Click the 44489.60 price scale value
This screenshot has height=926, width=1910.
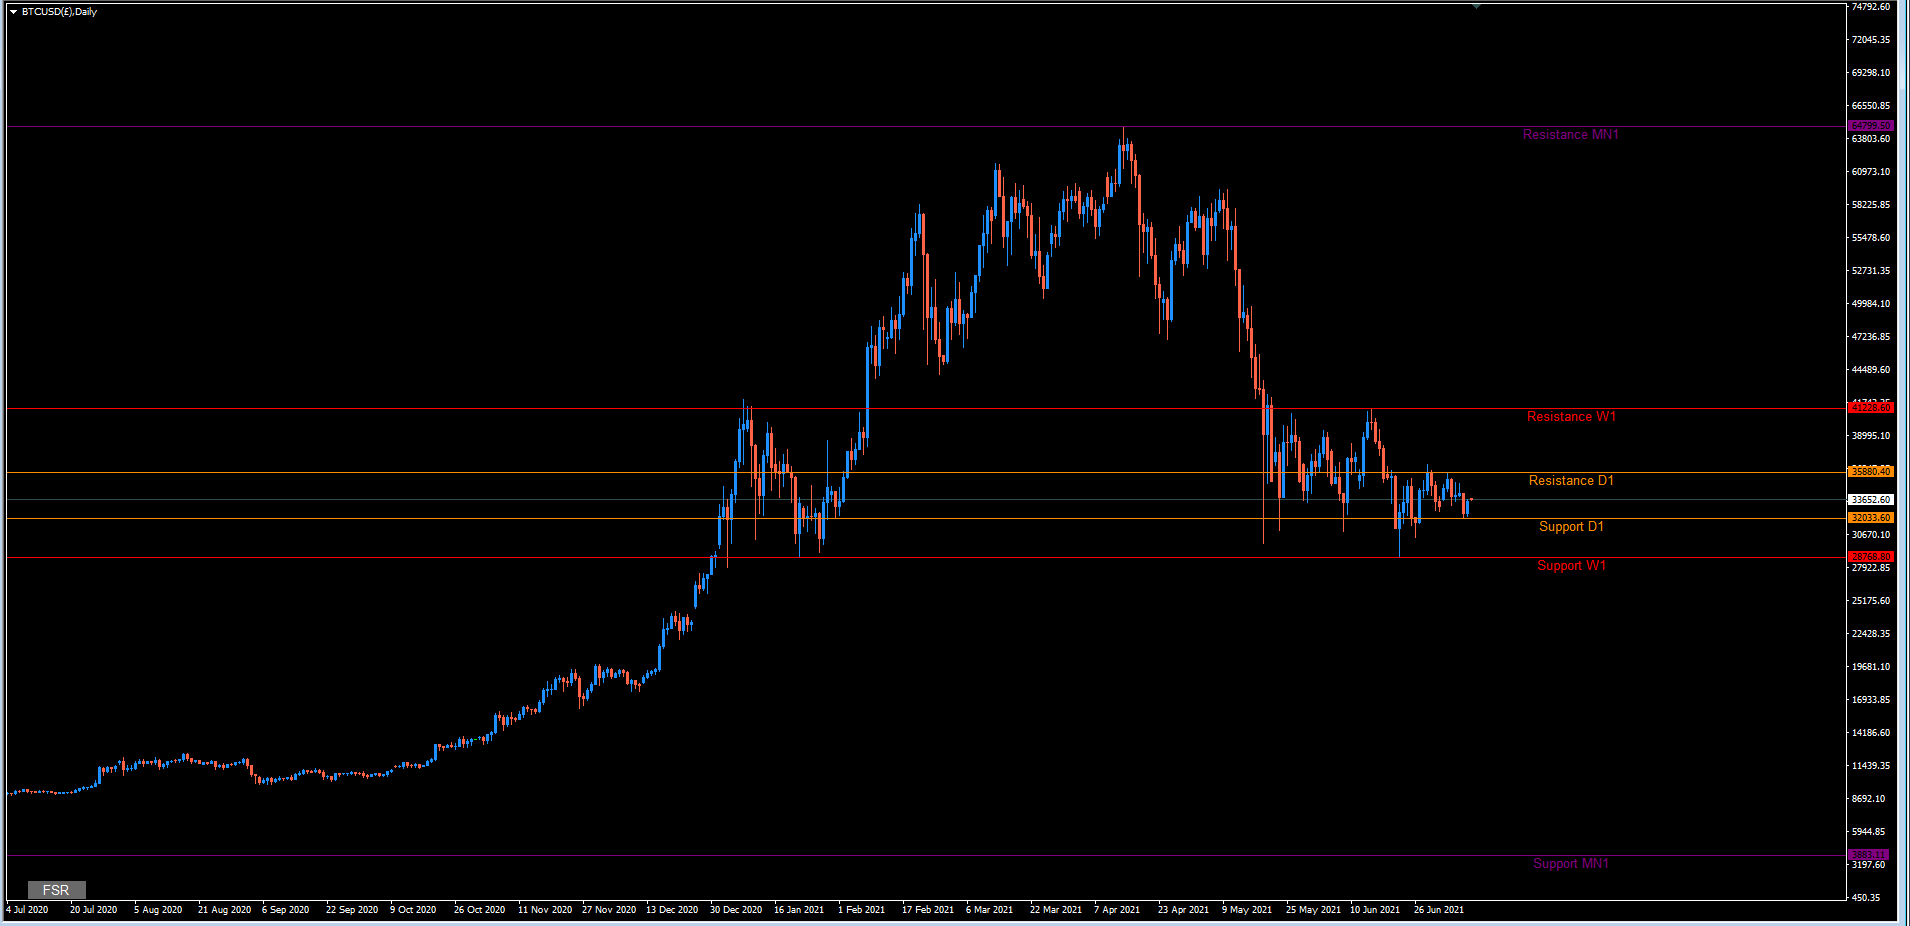[1871, 370]
